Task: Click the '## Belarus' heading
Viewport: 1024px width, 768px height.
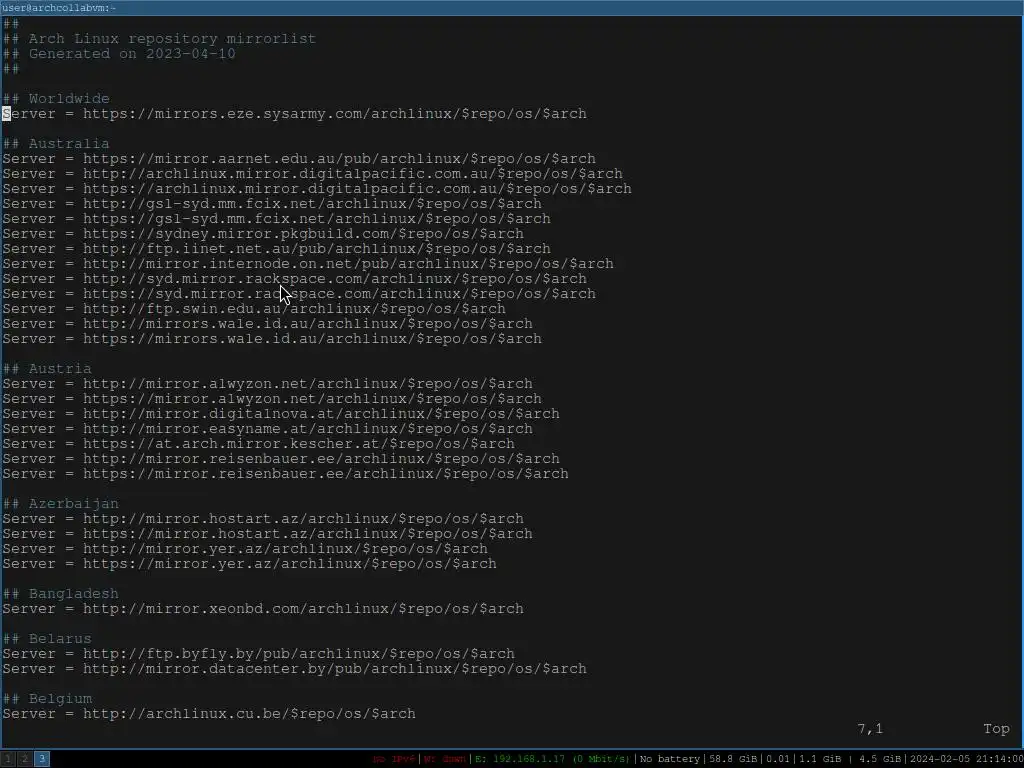Action: coord(47,639)
